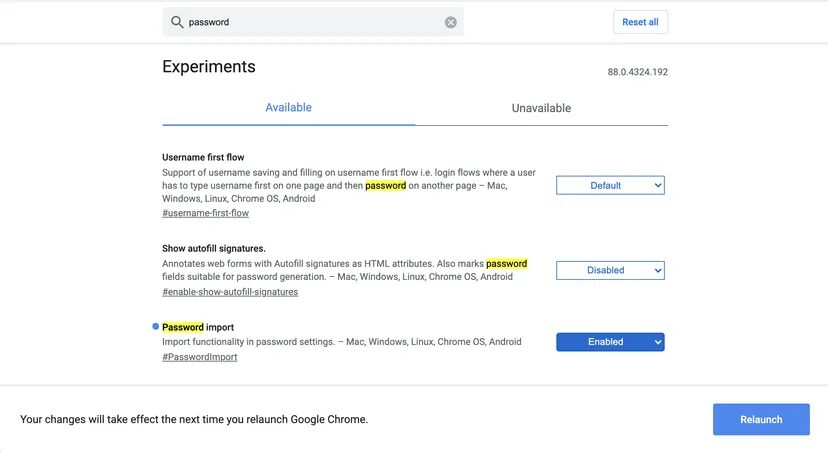Click the Experiments page heading
Viewport: 828px width, 452px height.
coord(209,67)
